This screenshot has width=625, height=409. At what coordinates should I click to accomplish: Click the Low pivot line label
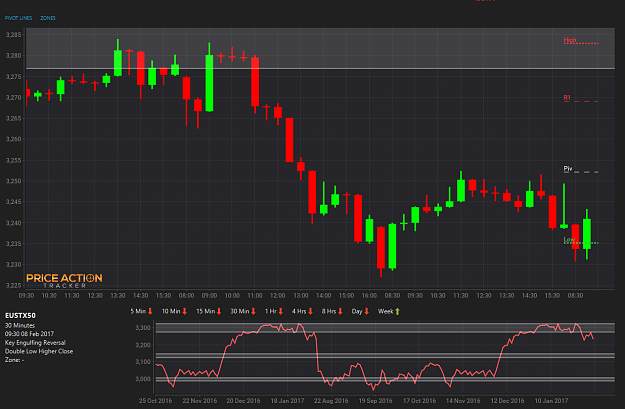coord(569,240)
